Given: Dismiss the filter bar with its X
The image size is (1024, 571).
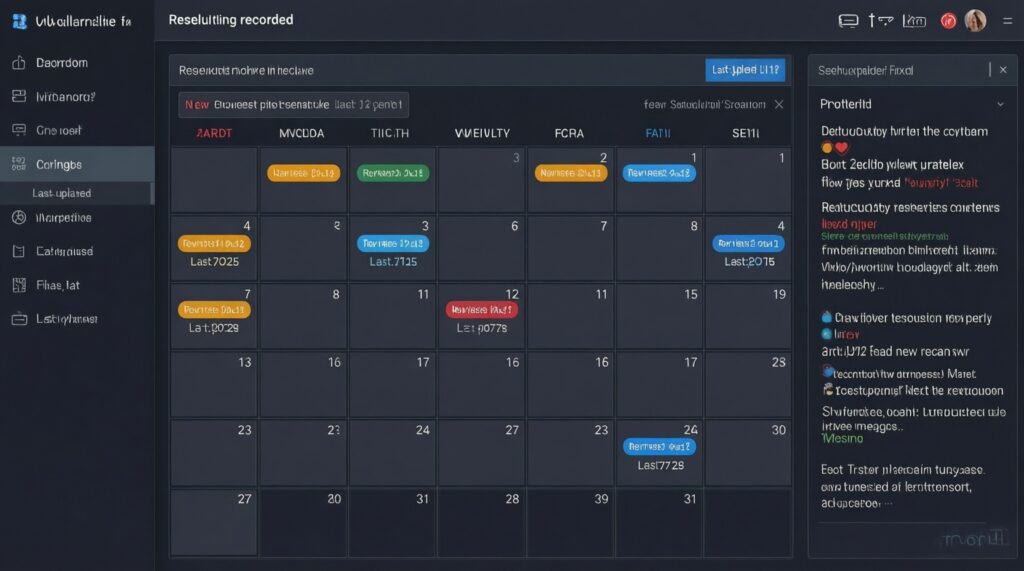Looking at the screenshot, I should click(779, 104).
